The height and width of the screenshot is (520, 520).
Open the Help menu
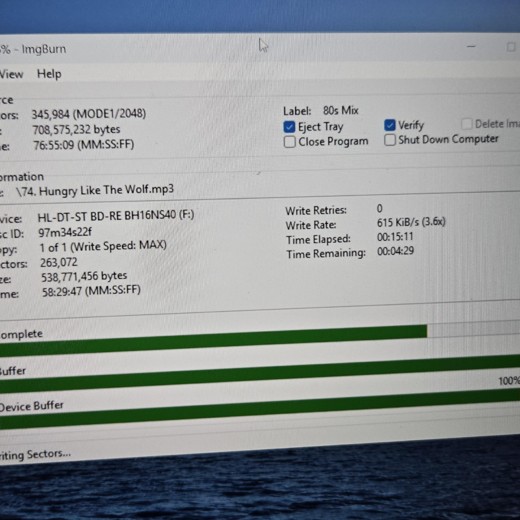pos(49,74)
